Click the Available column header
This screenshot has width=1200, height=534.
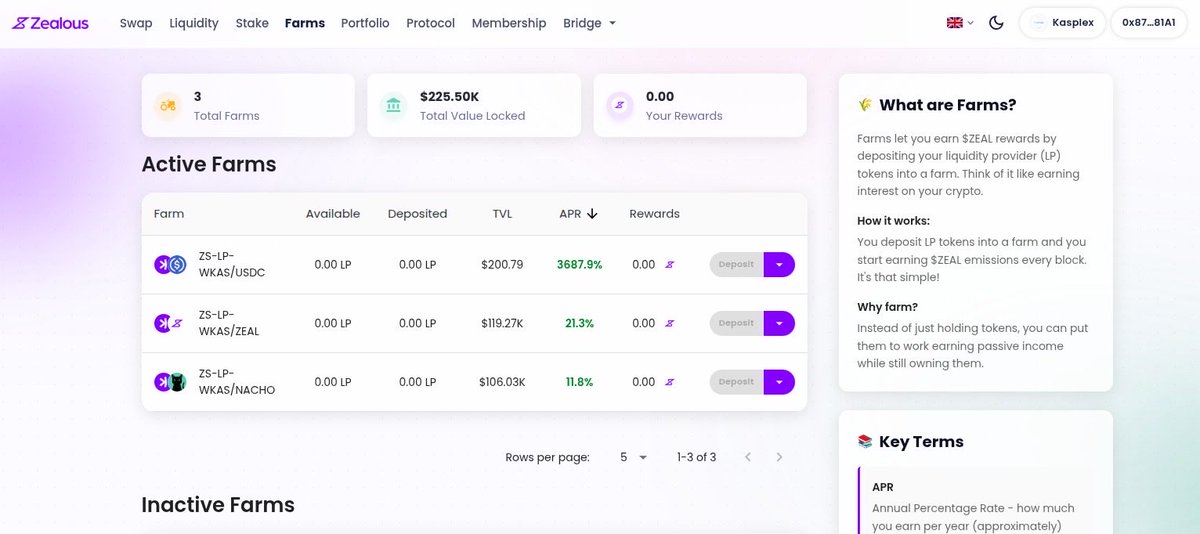tap(333, 213)
